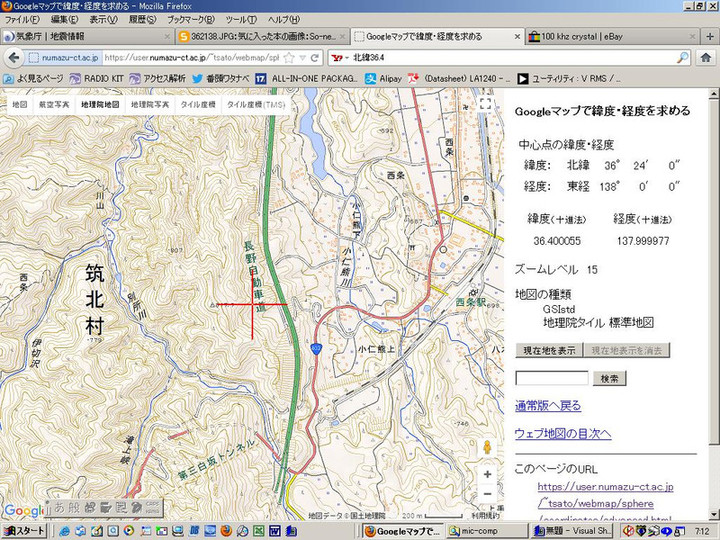
Task: Click the Street View pegman icon
Action: tap(486, 447)
